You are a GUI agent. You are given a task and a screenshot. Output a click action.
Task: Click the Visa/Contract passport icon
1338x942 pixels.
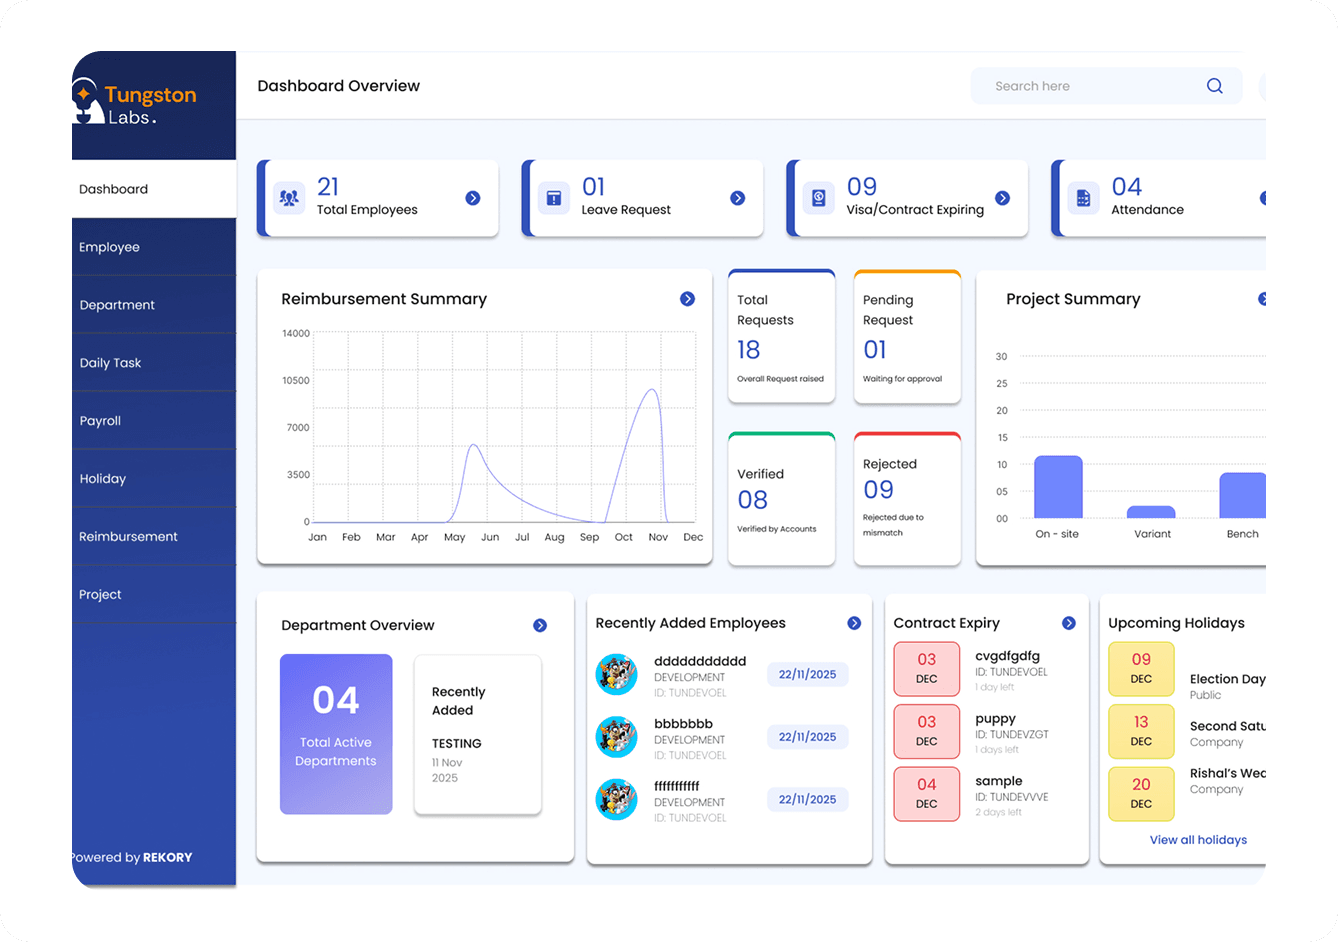point(819,198)
